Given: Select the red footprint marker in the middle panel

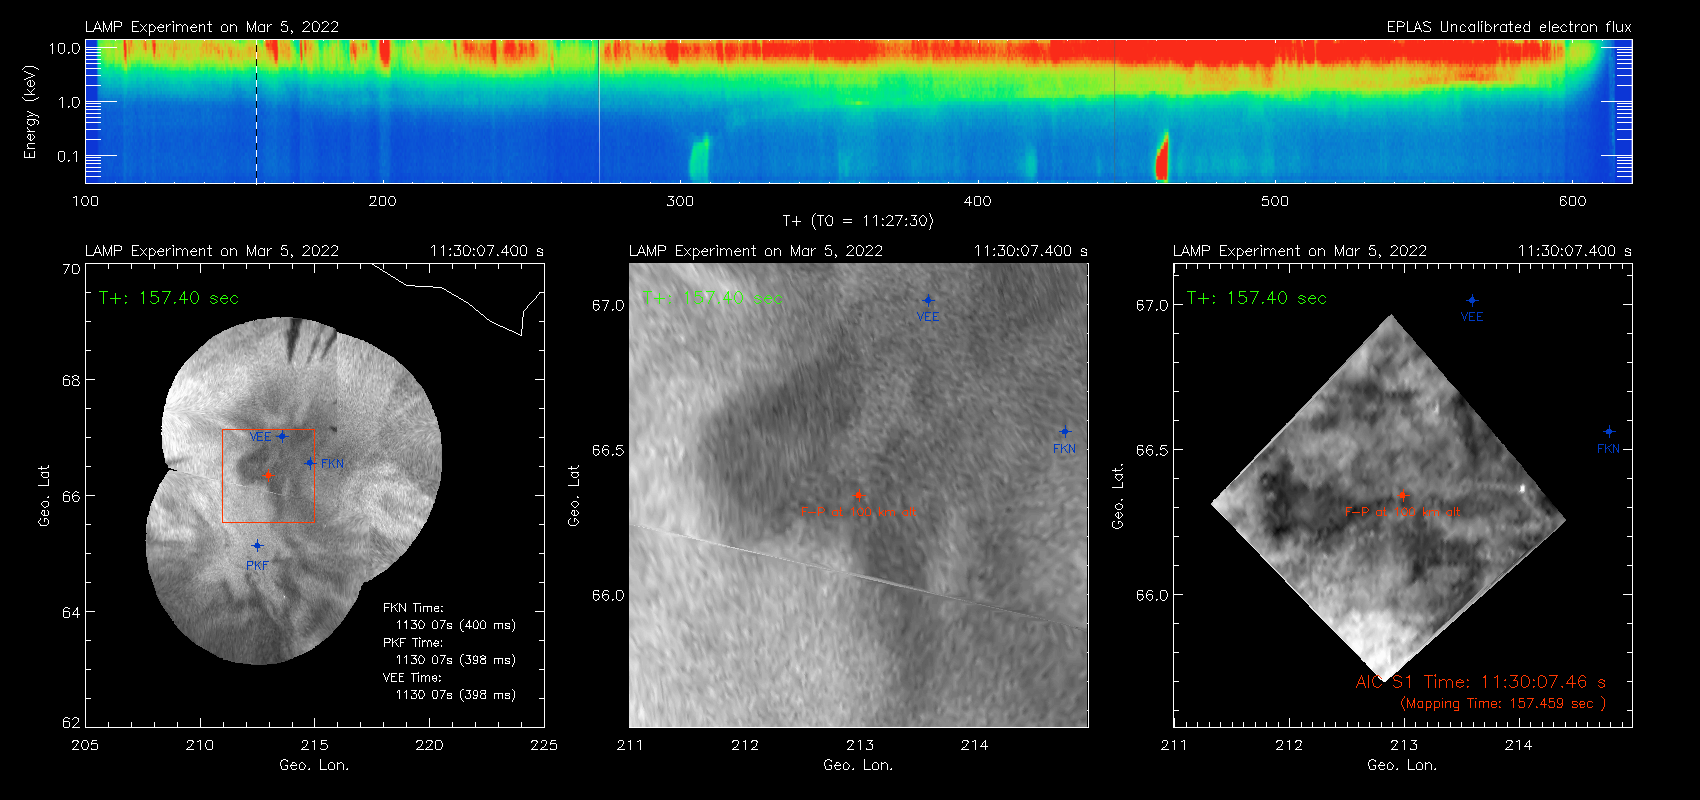Looking at the screenshot, I should coord(858,495).
